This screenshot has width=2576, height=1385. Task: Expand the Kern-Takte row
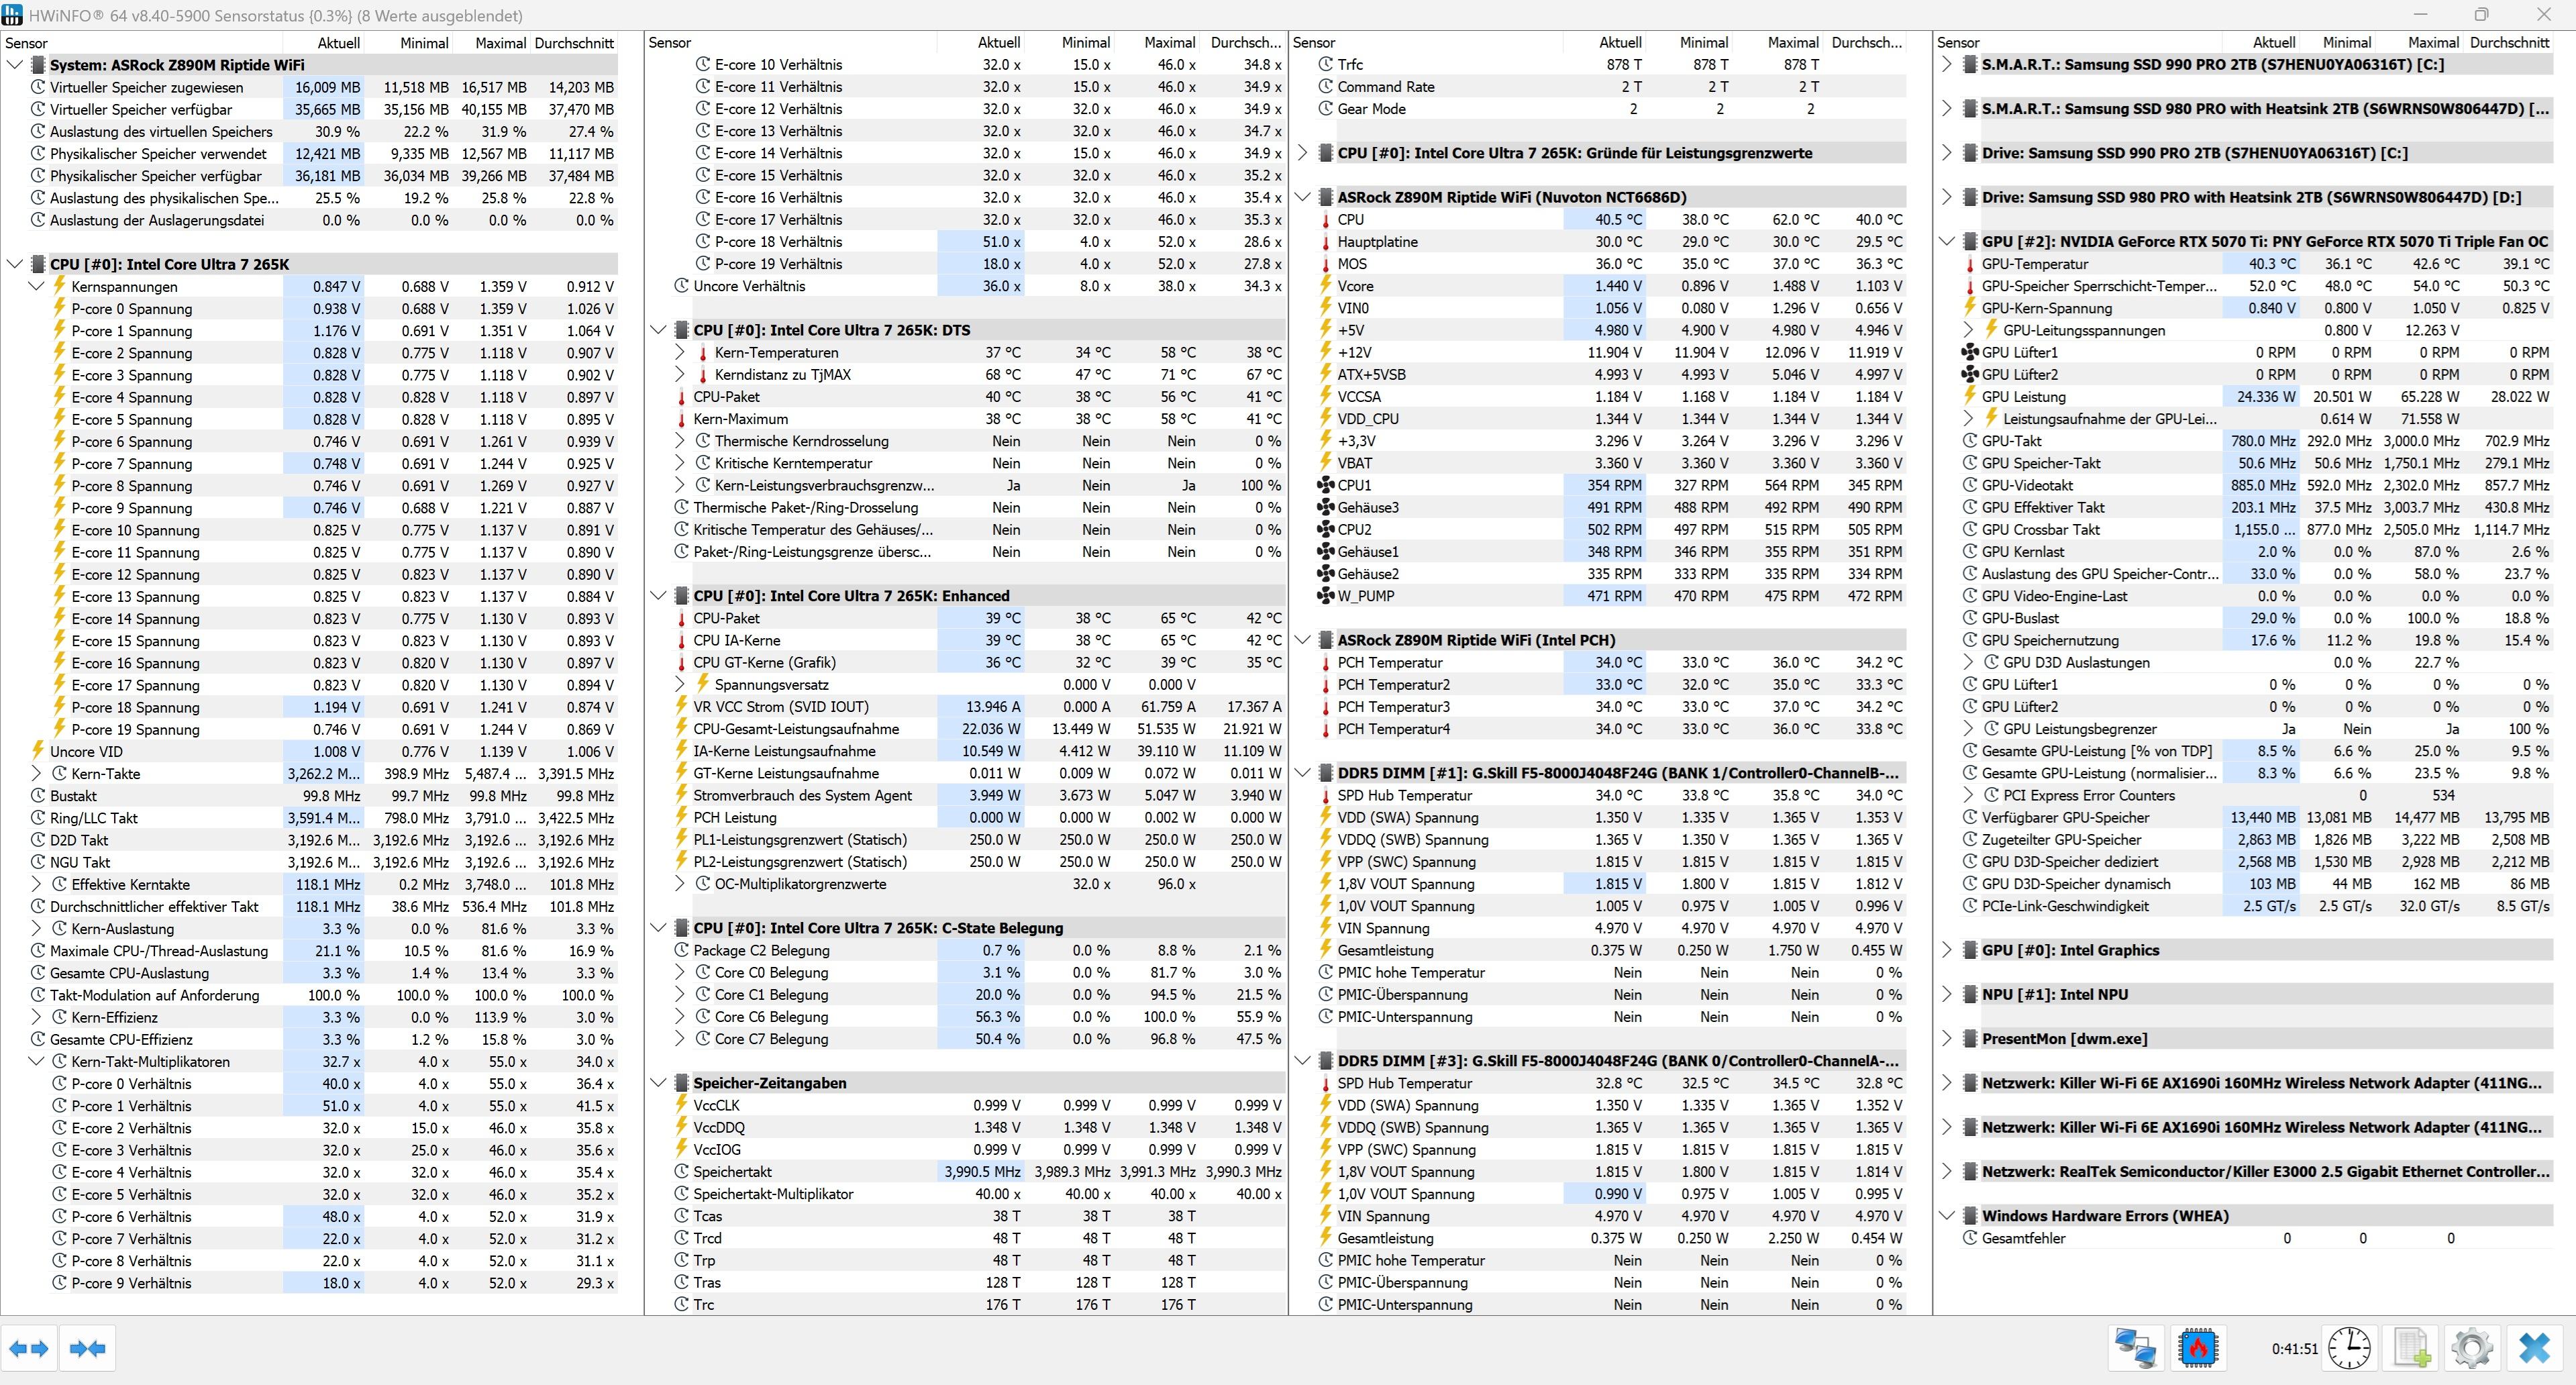point(37,773)
